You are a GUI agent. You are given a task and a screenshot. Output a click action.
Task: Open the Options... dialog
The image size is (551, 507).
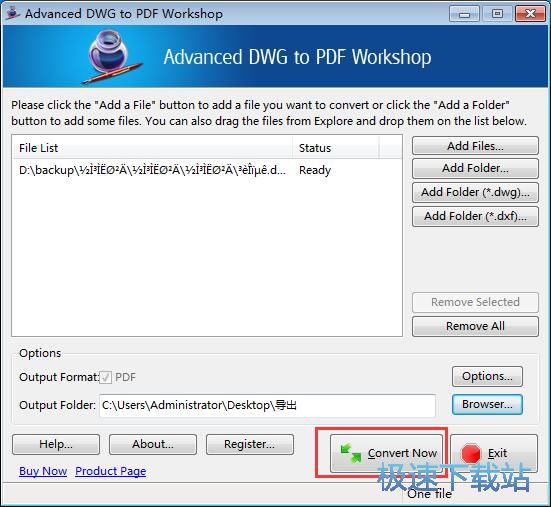click(x=487, y=376)
